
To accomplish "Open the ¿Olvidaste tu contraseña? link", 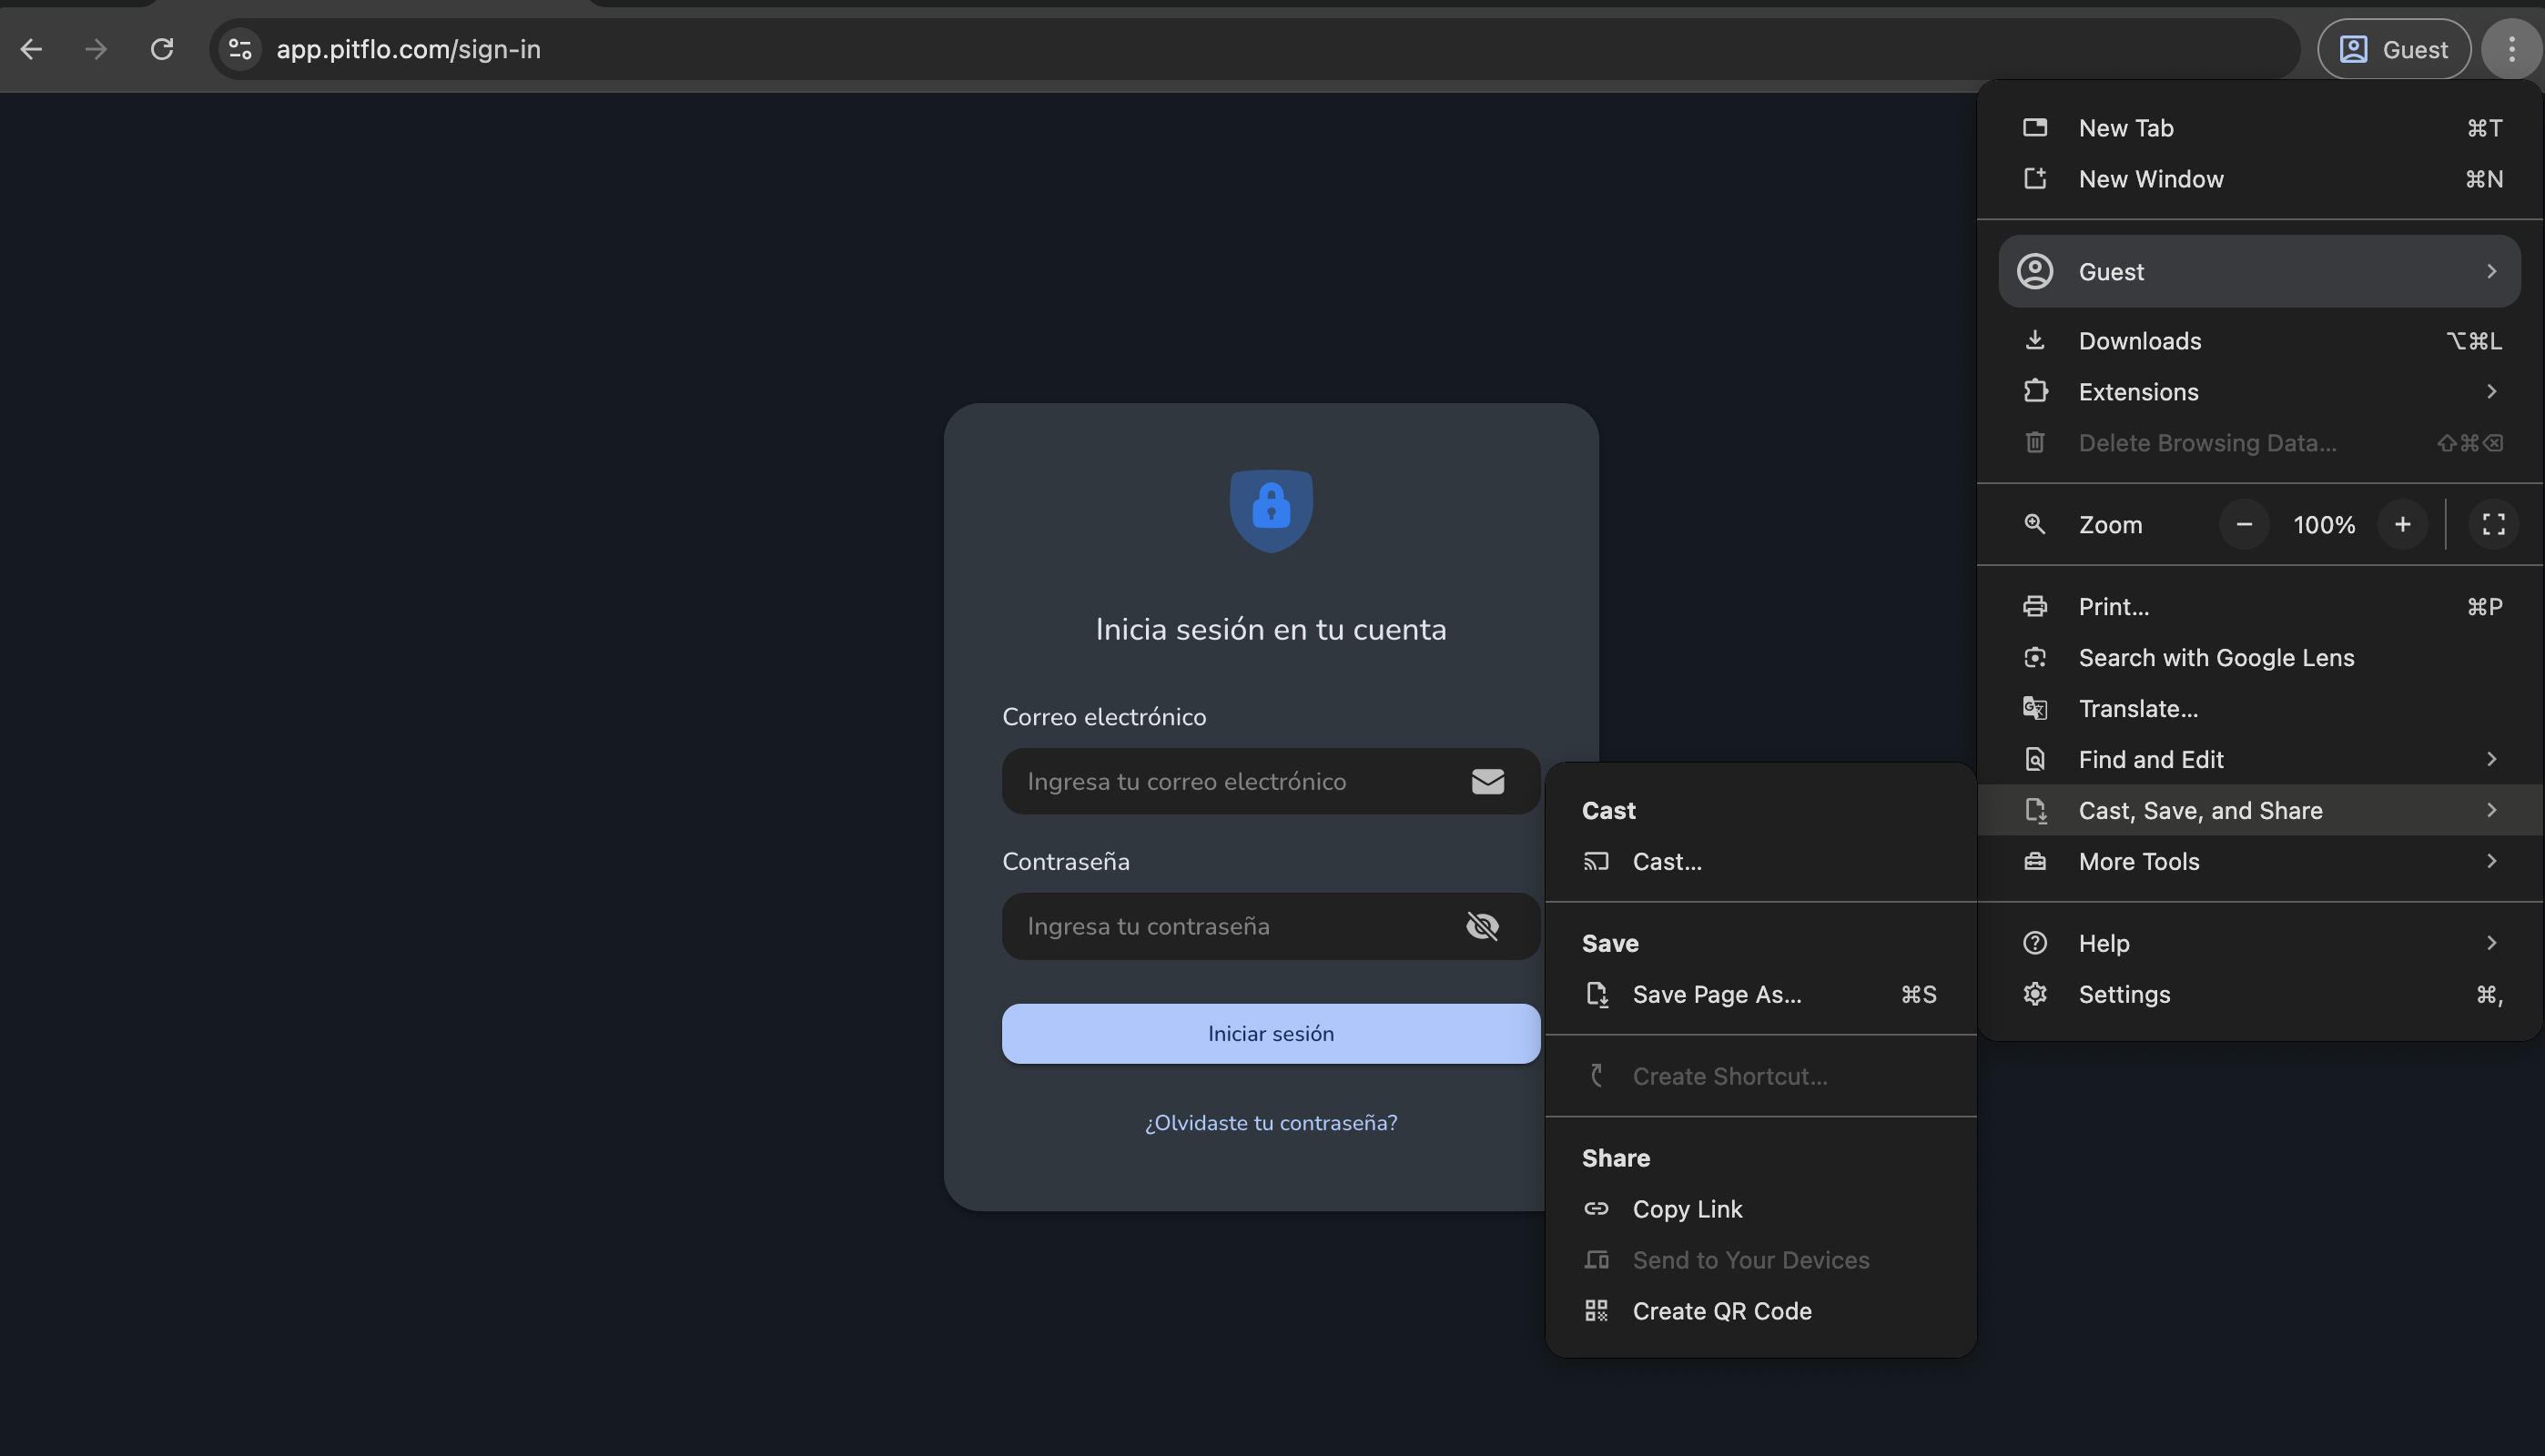I will pos(1271,1123).
